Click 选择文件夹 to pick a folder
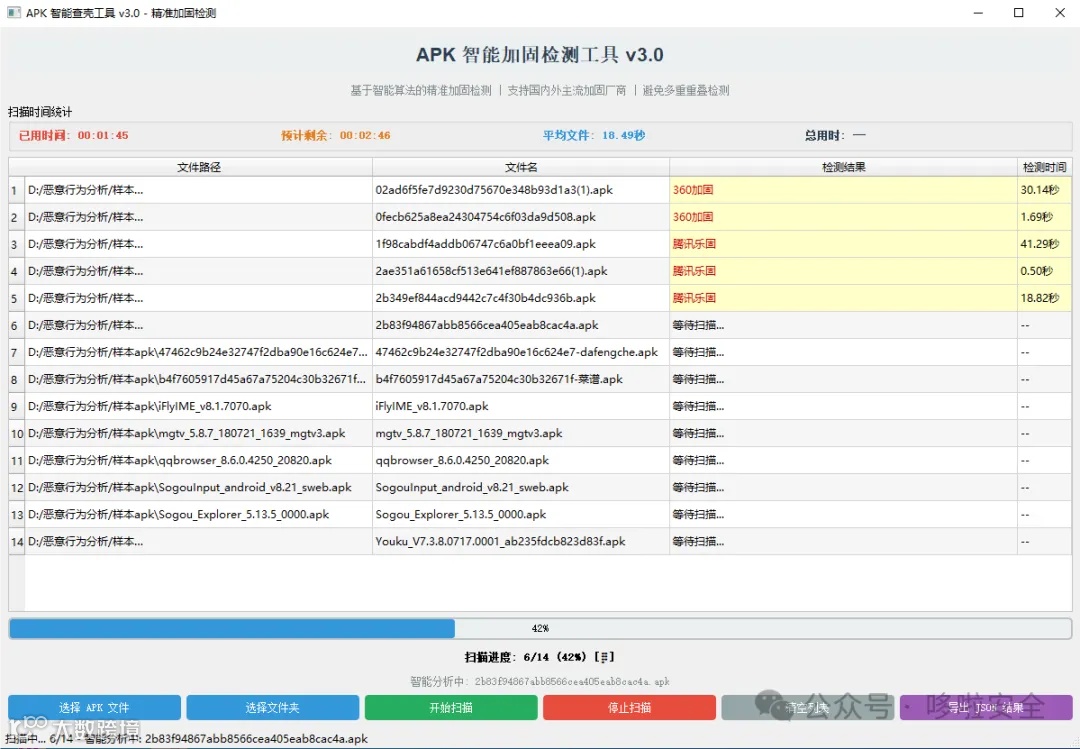 pyautogui.click(x=272, y=707)
